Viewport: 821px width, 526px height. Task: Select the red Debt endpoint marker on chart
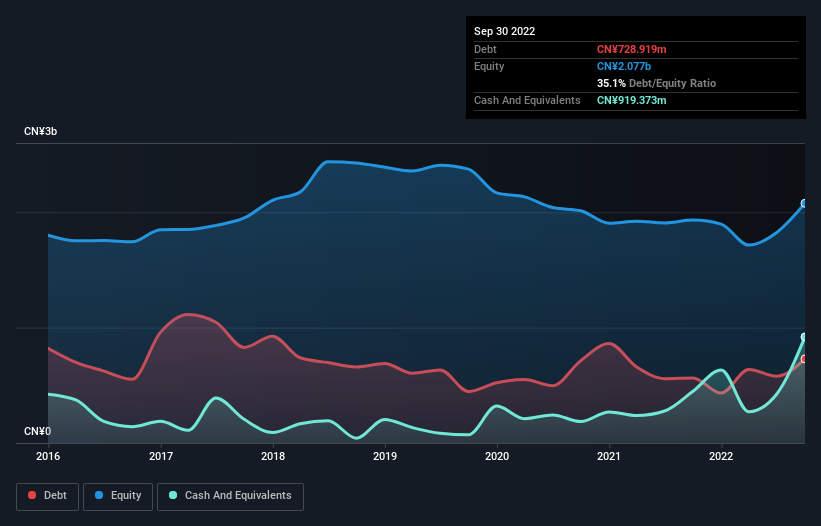coord(804,359)
